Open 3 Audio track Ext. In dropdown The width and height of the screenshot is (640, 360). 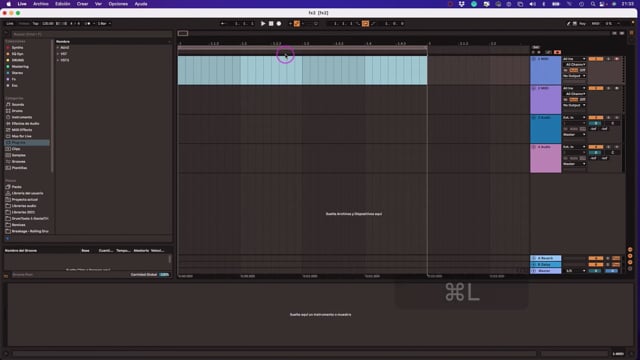coord(574,118)
